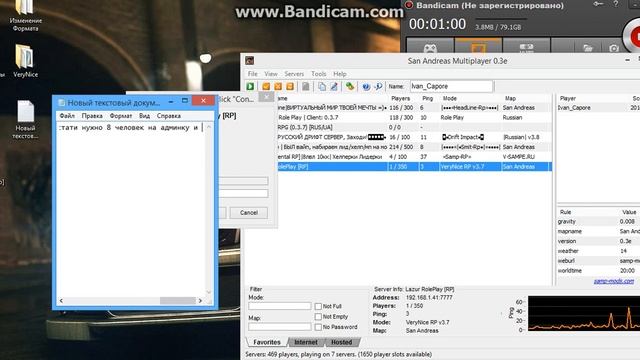Open the Правка menu in Notepad
This screenshot has height=360, width=640.
click(92, 116)
